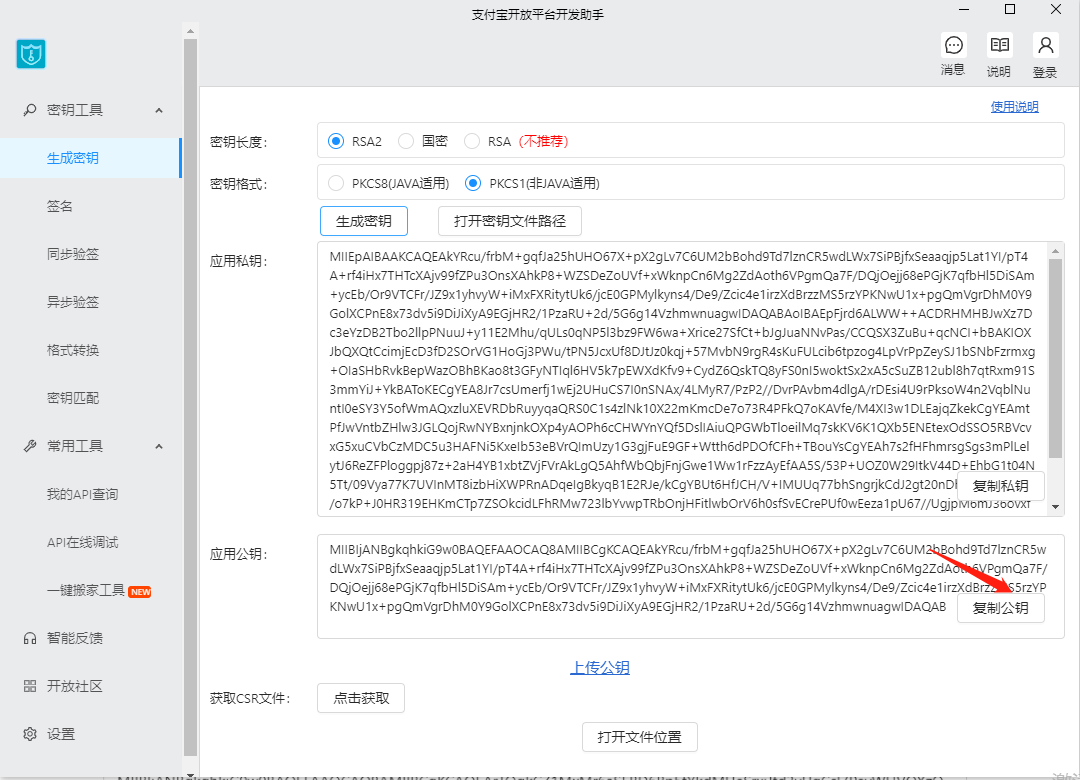Click the 密钥格式 label
Viewport: 1080px width, 780px height.
point(238,184)
